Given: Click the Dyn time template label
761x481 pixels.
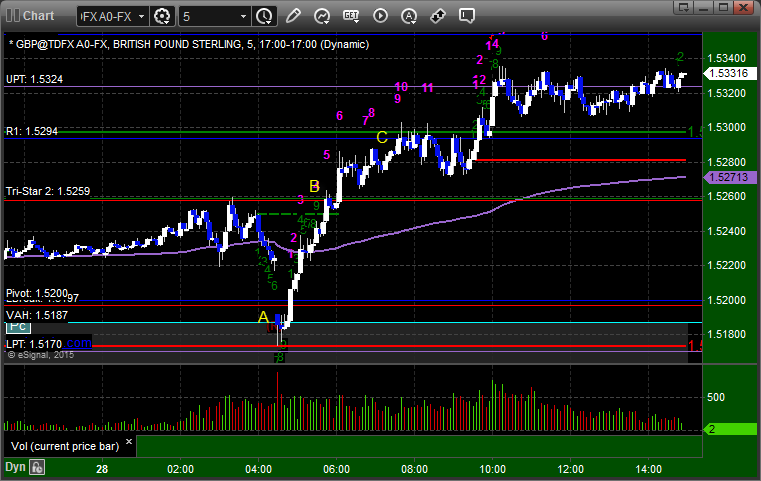Looking at the screenshot, I should (15, 467).
